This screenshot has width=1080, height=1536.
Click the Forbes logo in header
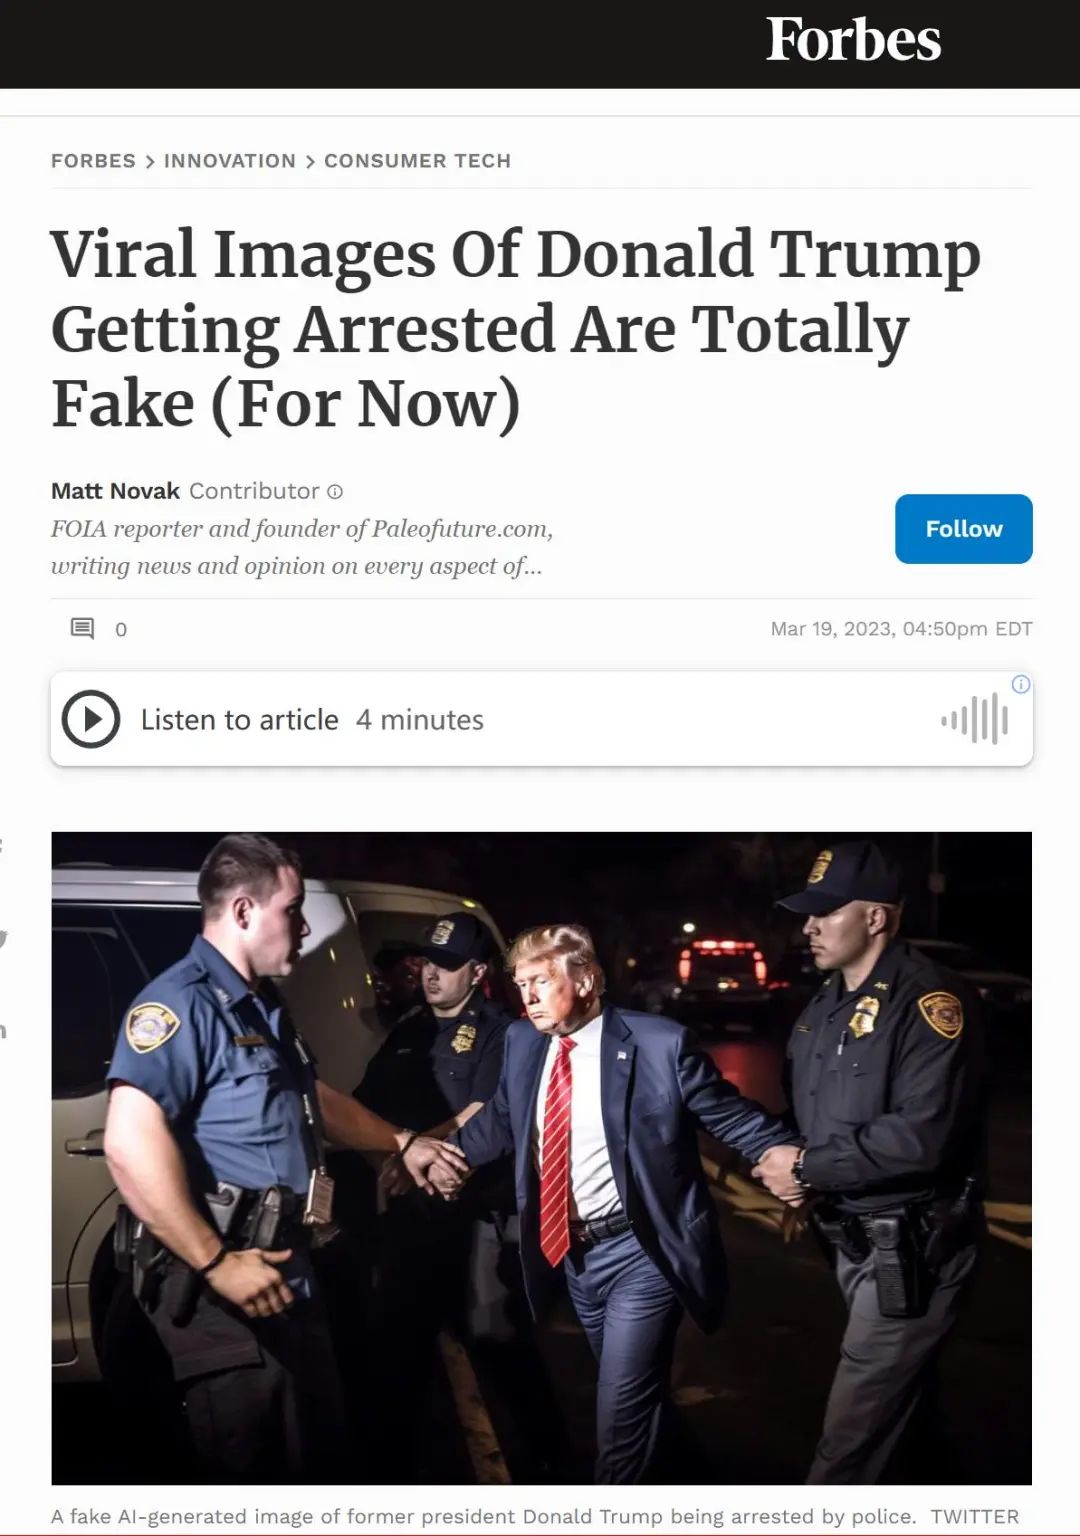(853, 40)
